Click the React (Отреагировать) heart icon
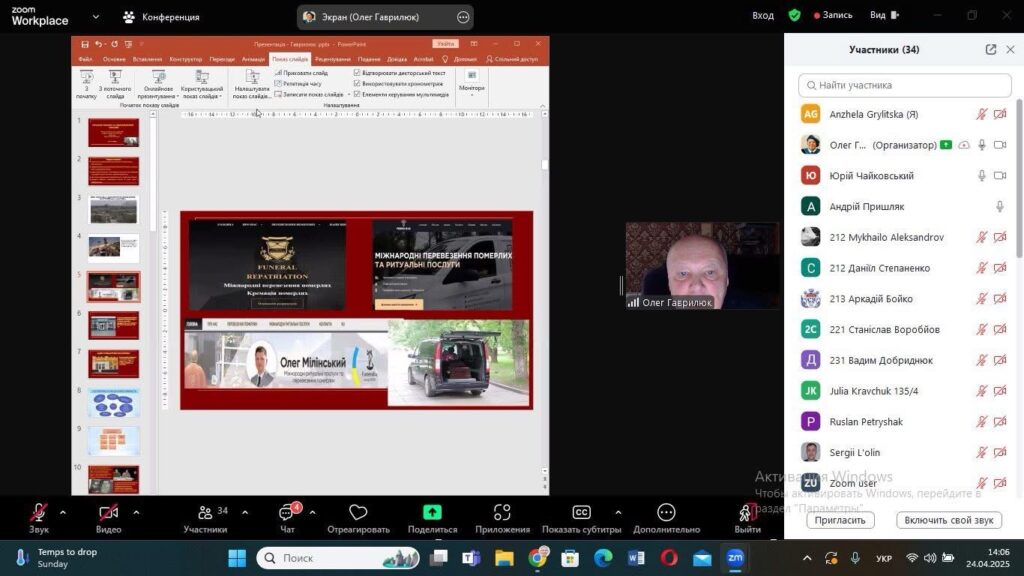 pos(358,513)
